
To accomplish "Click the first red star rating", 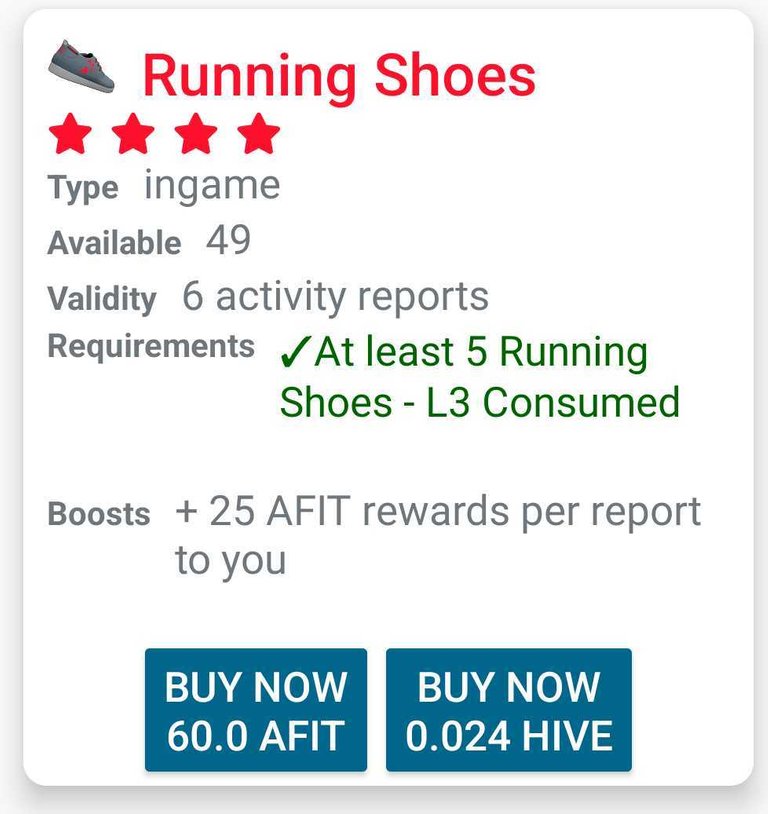I will coord(70,133).
